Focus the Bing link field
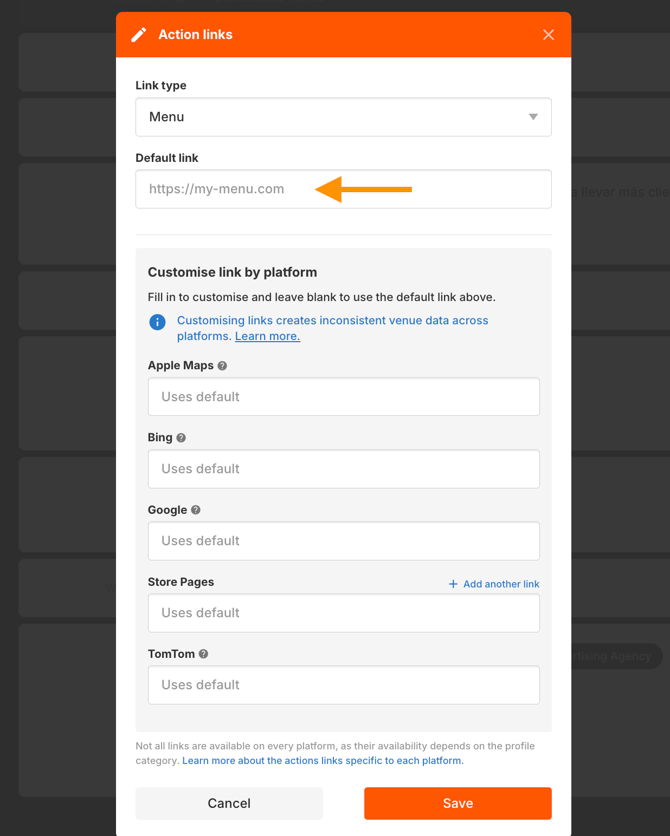 [343, 469]
